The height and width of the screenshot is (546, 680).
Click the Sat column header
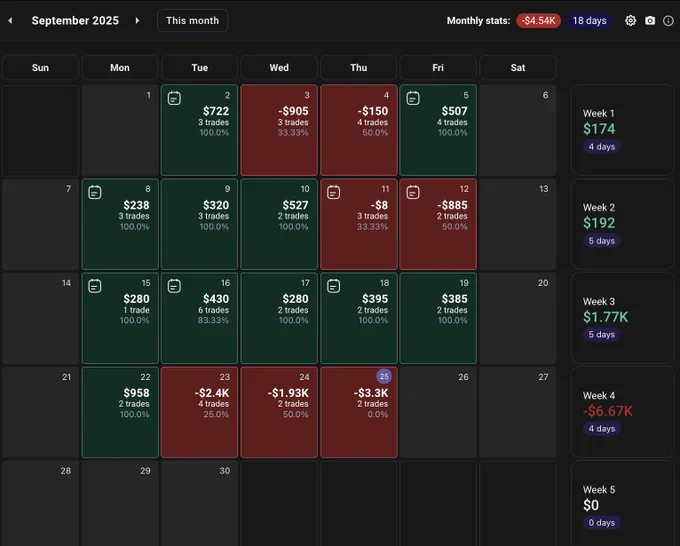point(518,68)
